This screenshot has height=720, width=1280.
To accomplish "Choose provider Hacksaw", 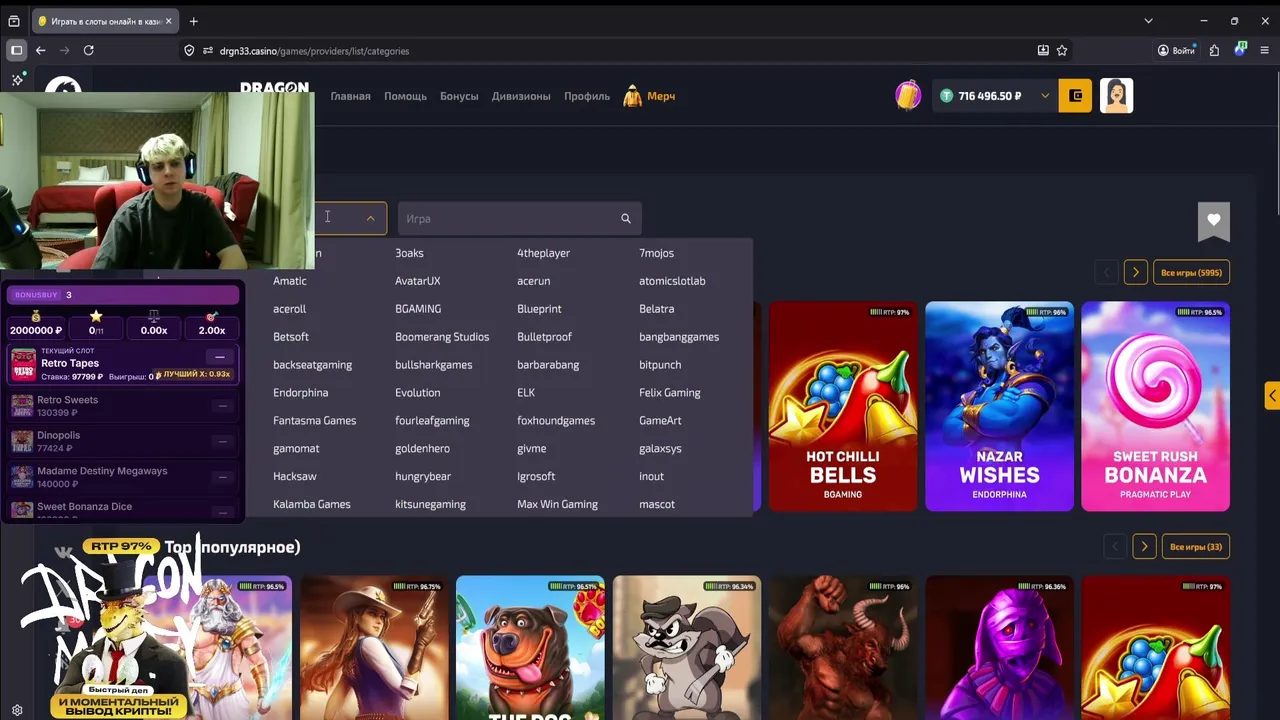I will [x=295, y=477].
